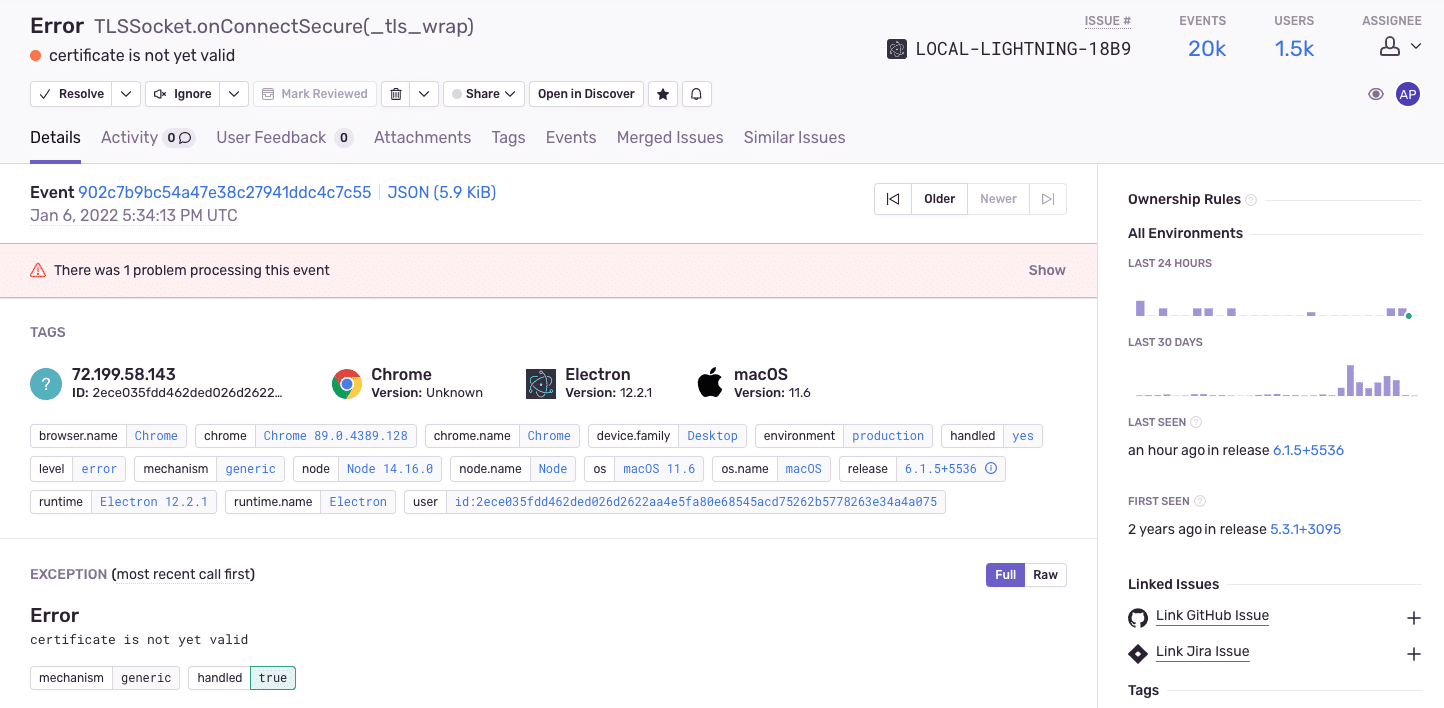Open the Resolve dropdown arrow
This screenshot has height=708, width=1444.
point(126,93)
